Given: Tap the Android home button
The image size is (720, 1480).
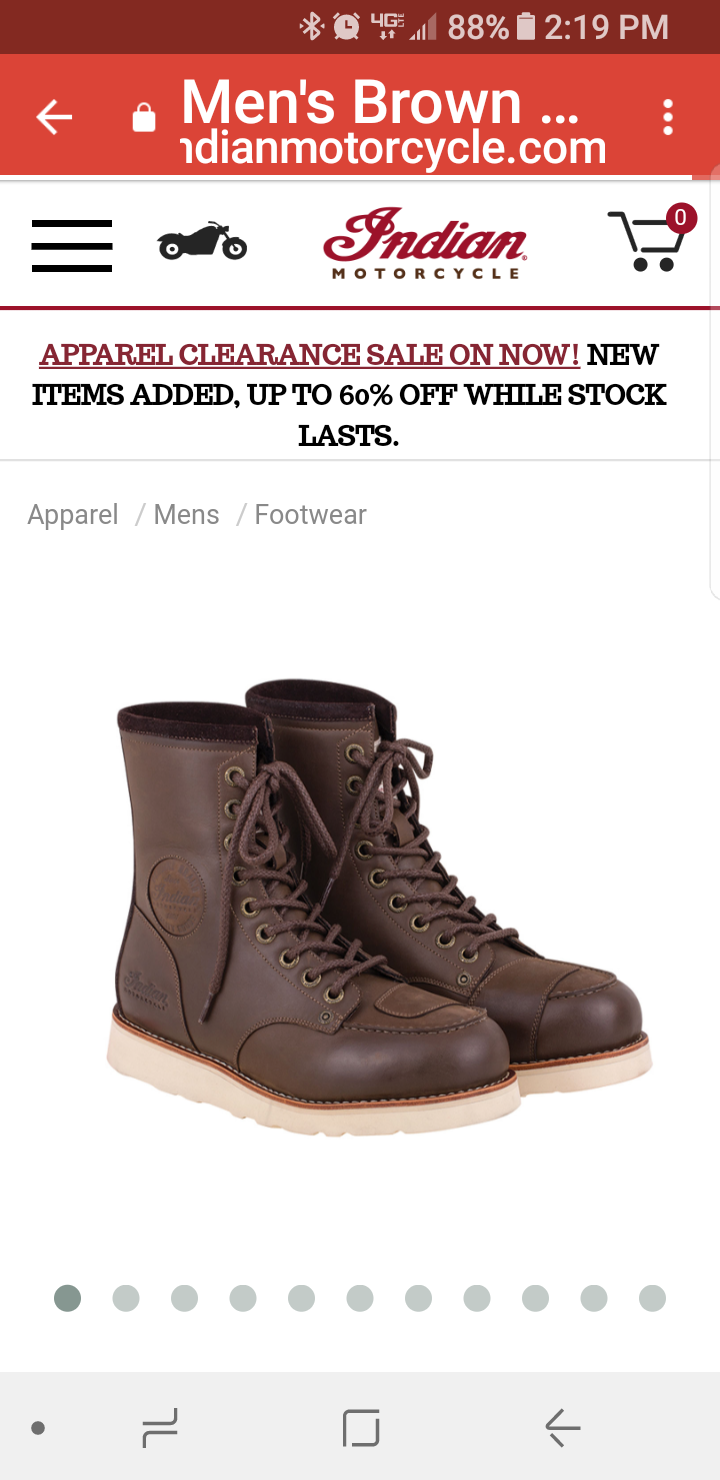Looking at the screenshot, I should pos(361,1428).
